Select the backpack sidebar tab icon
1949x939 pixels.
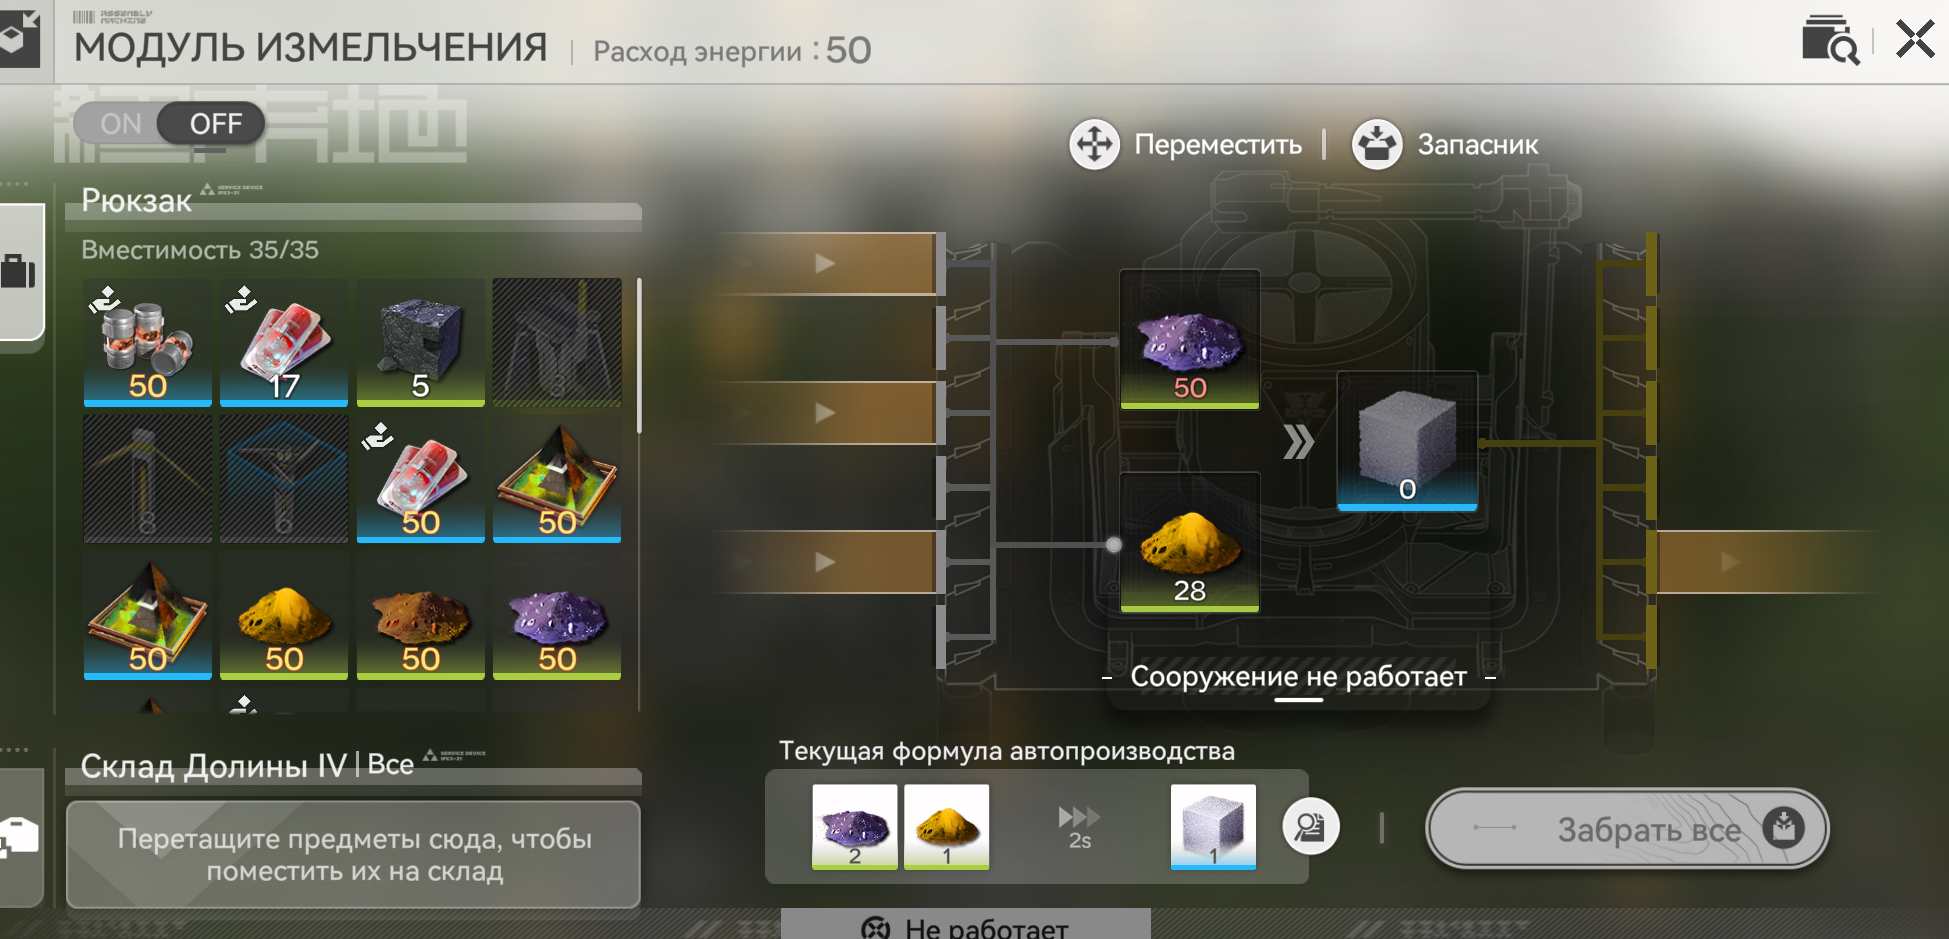point(19,271)
